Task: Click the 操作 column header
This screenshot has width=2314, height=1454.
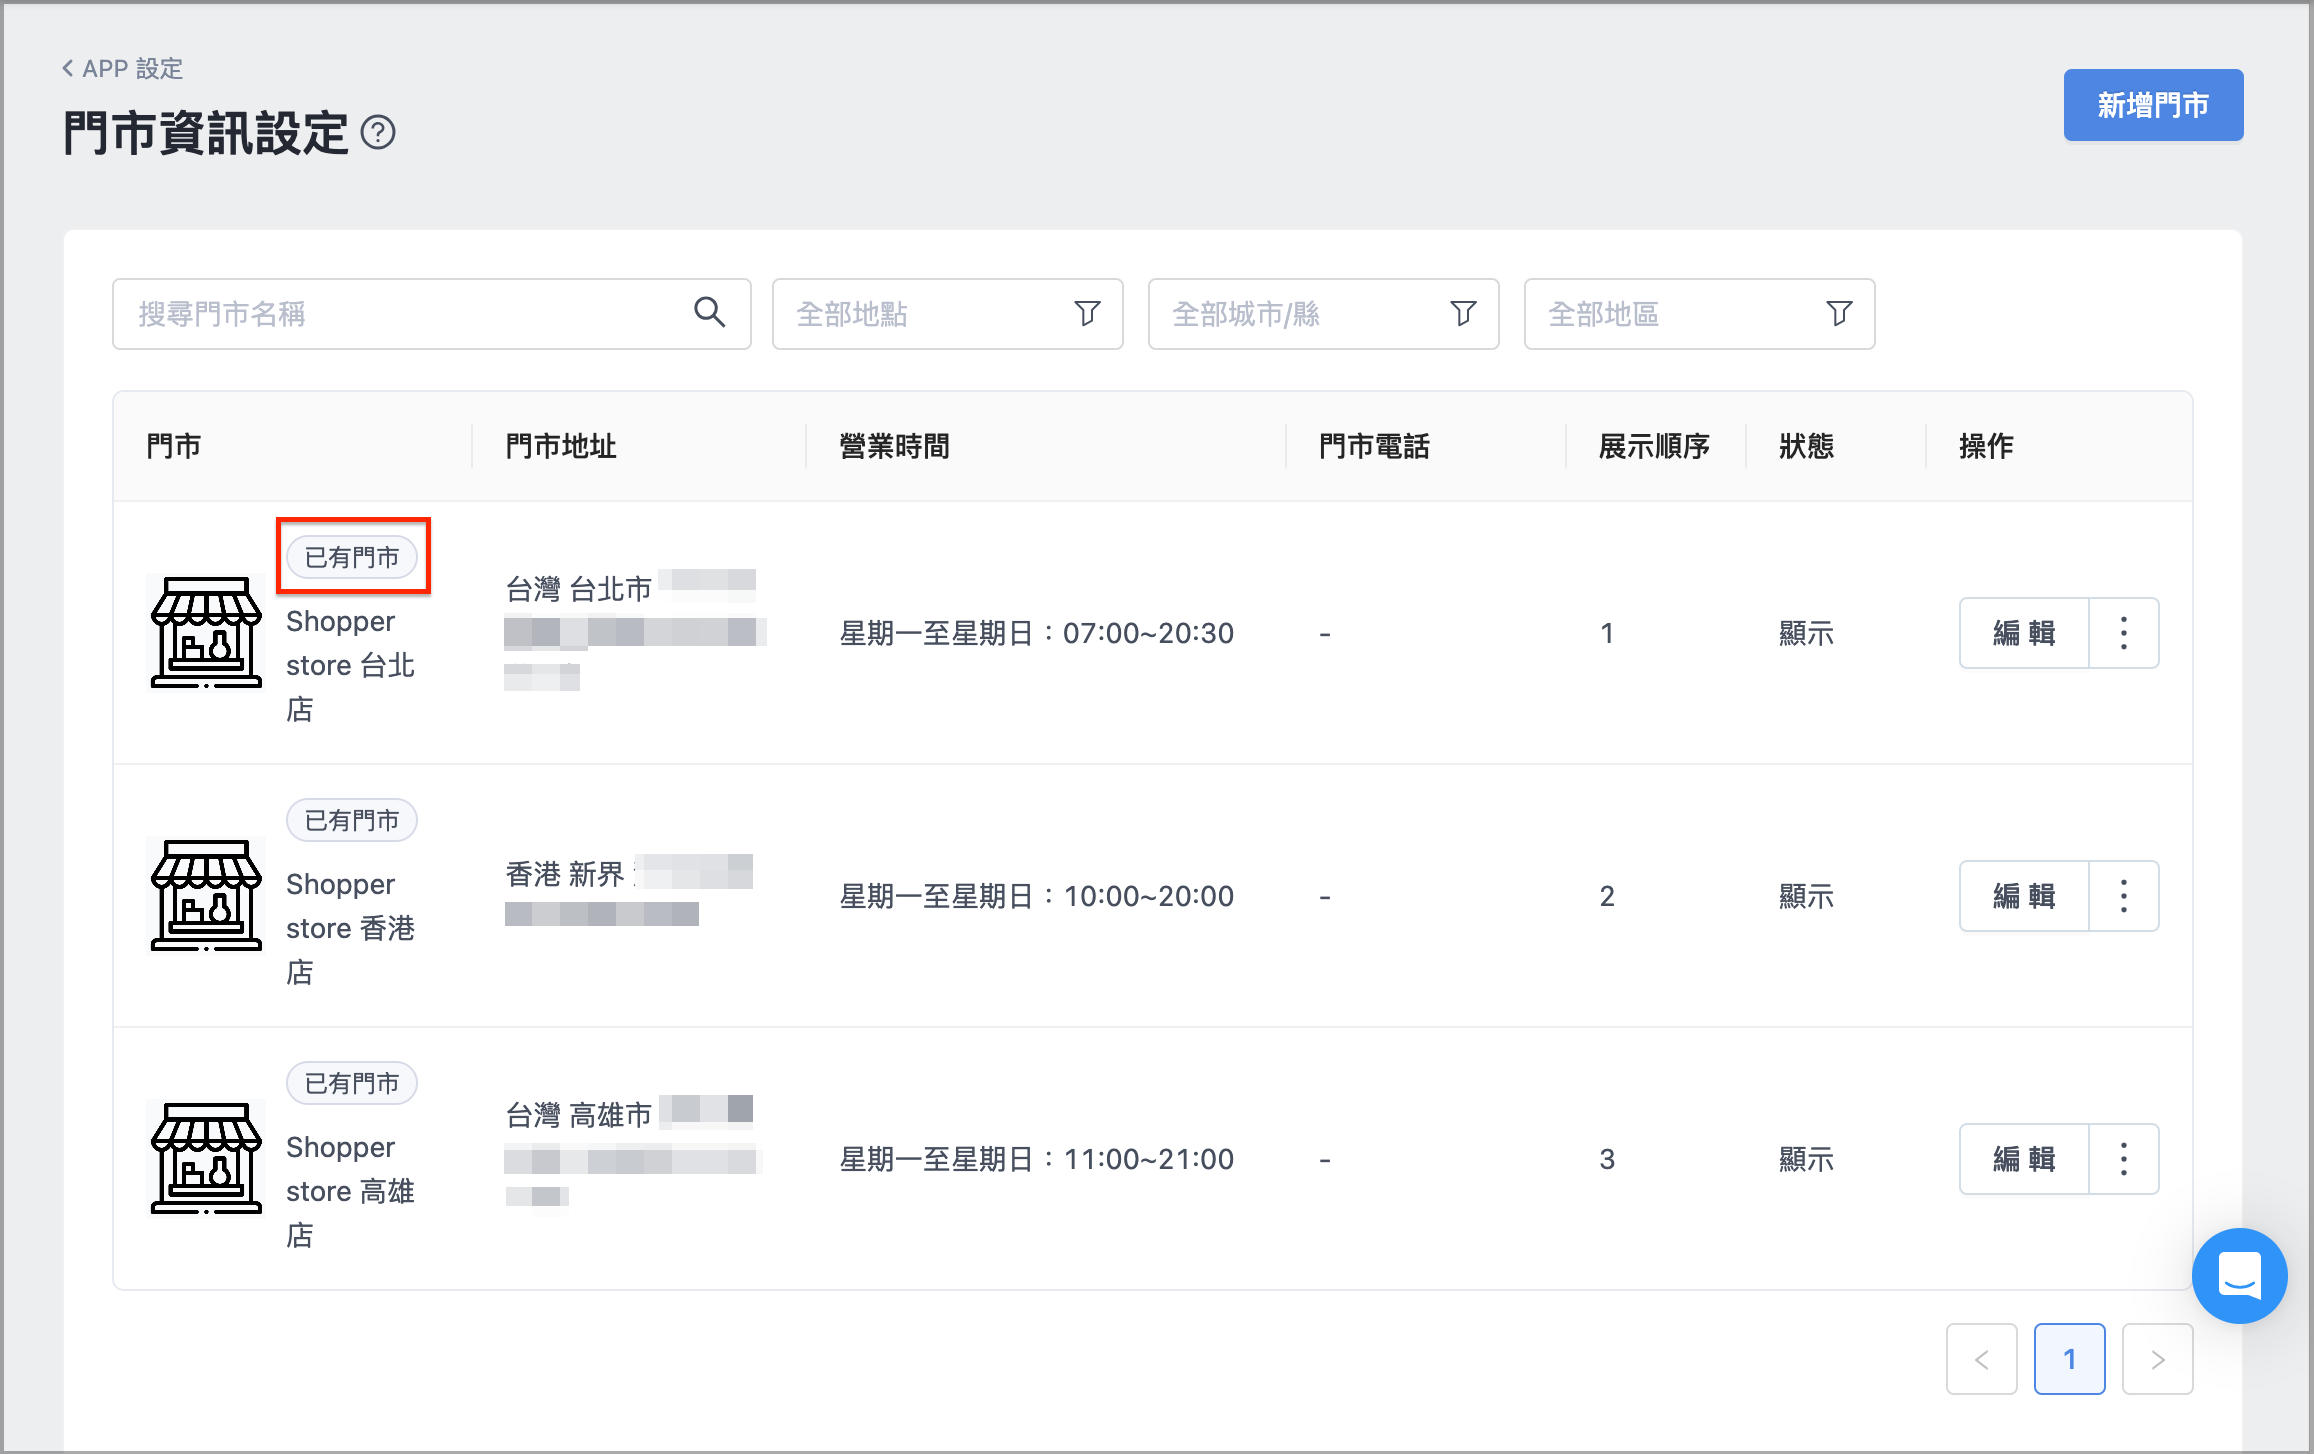Action: (x=1987, y=446)
